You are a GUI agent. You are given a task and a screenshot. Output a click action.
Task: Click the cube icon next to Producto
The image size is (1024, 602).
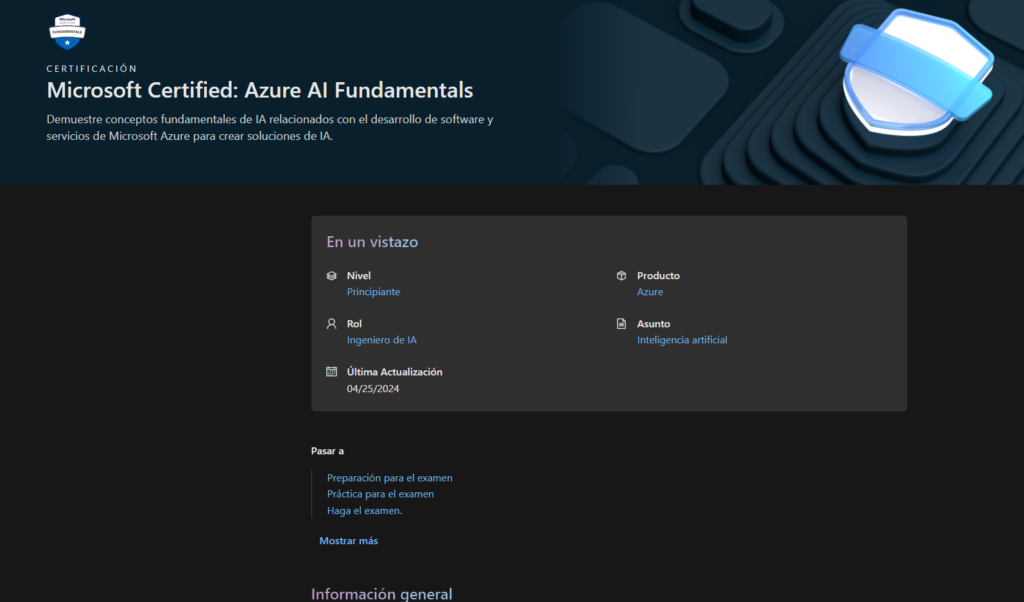[621, 276]
